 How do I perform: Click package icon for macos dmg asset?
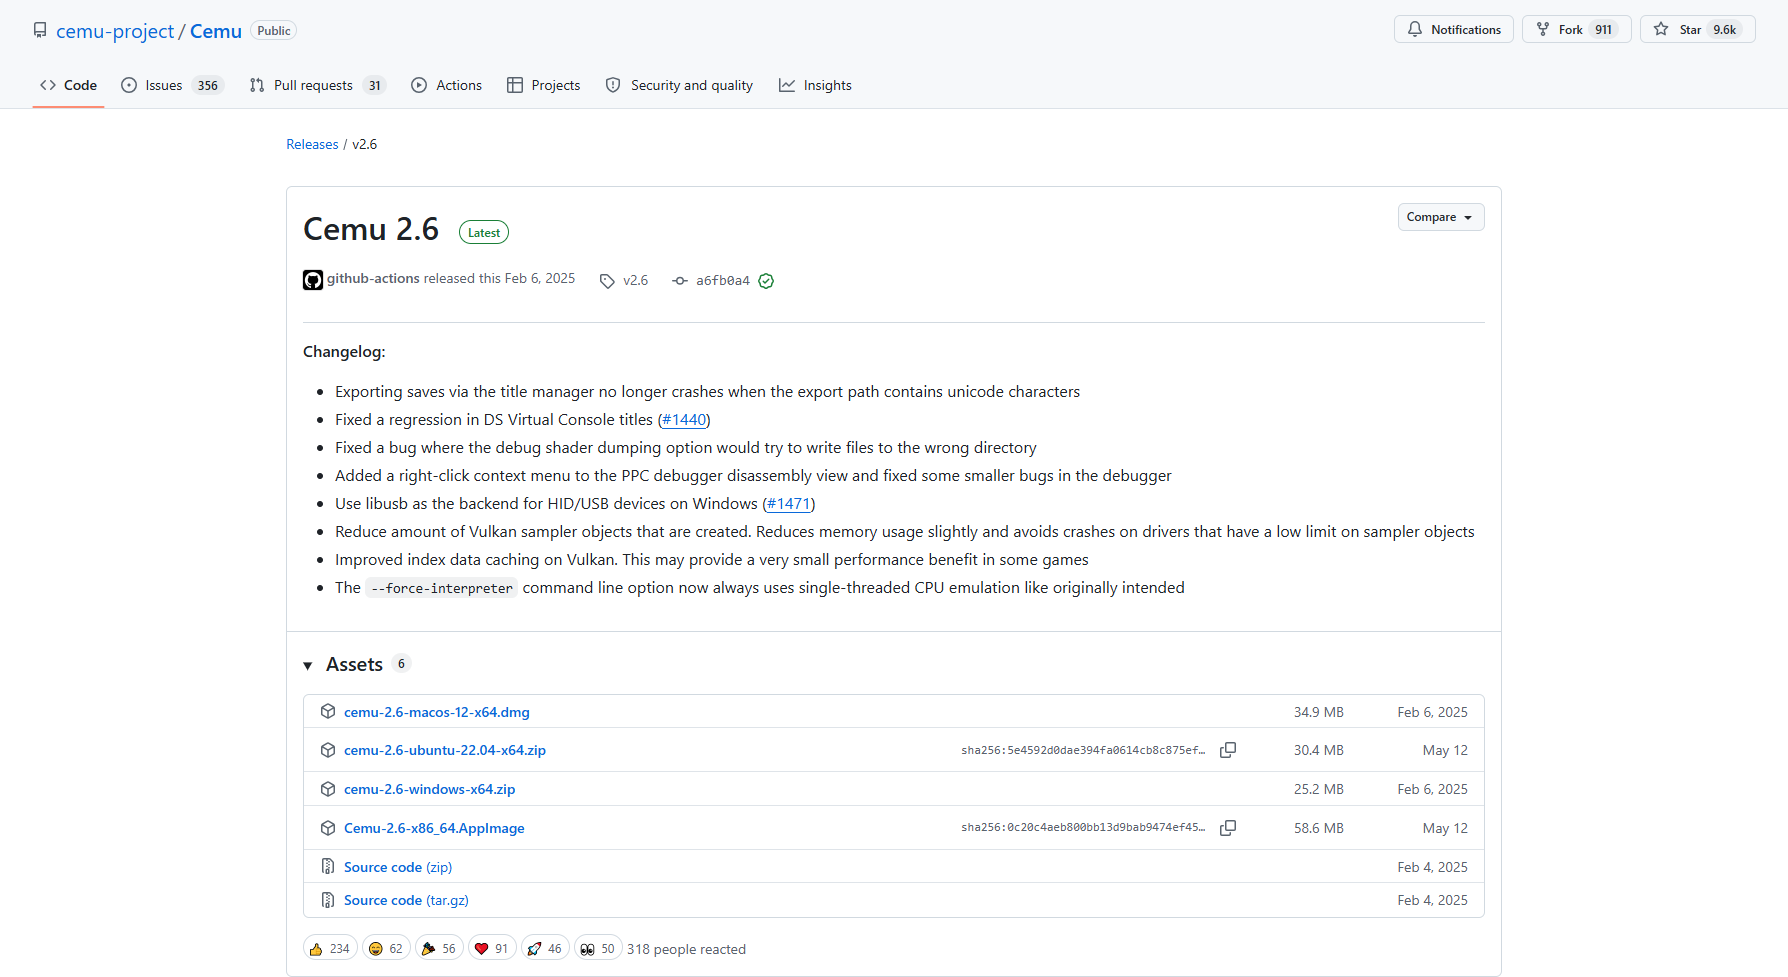[x=328, y=711]
